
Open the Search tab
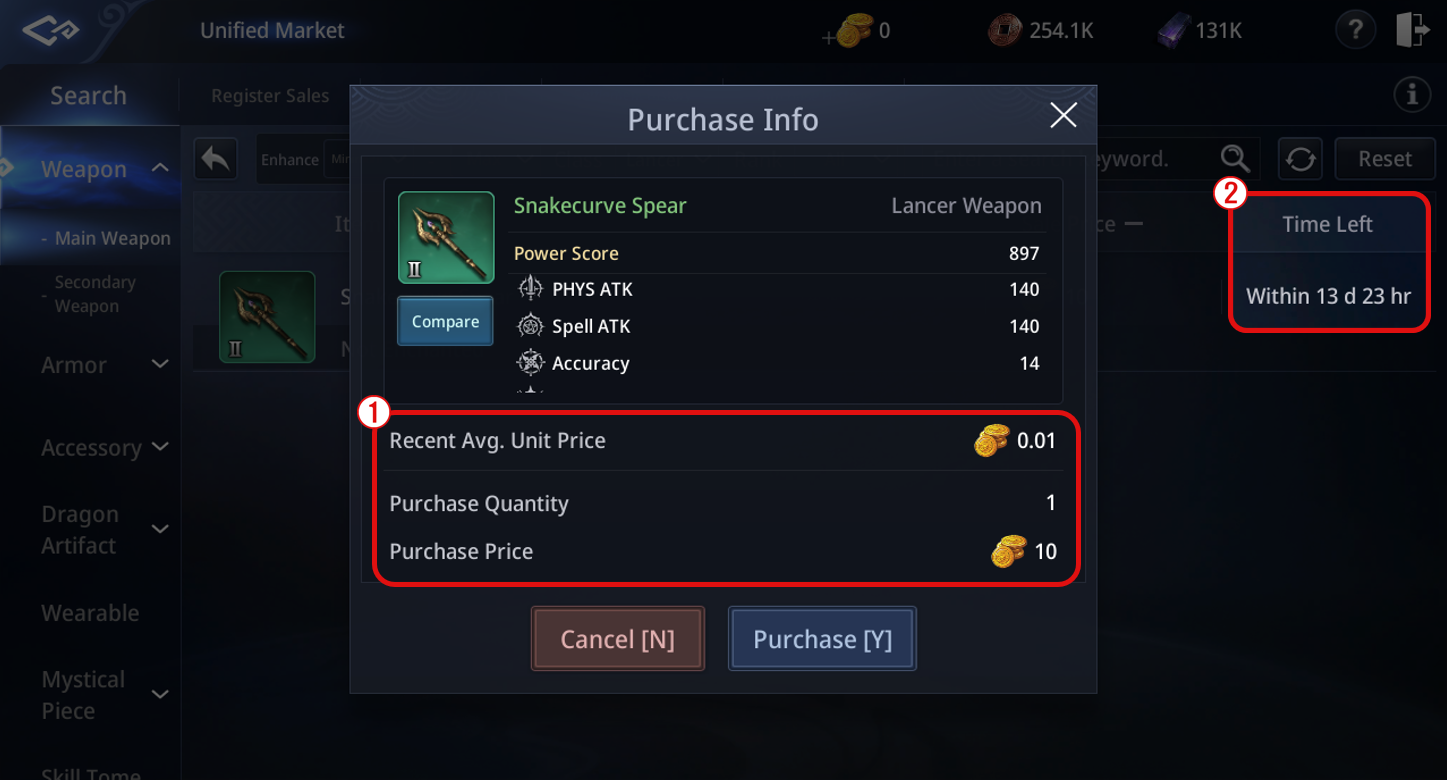pyautogui.click(x=89, y=96)
